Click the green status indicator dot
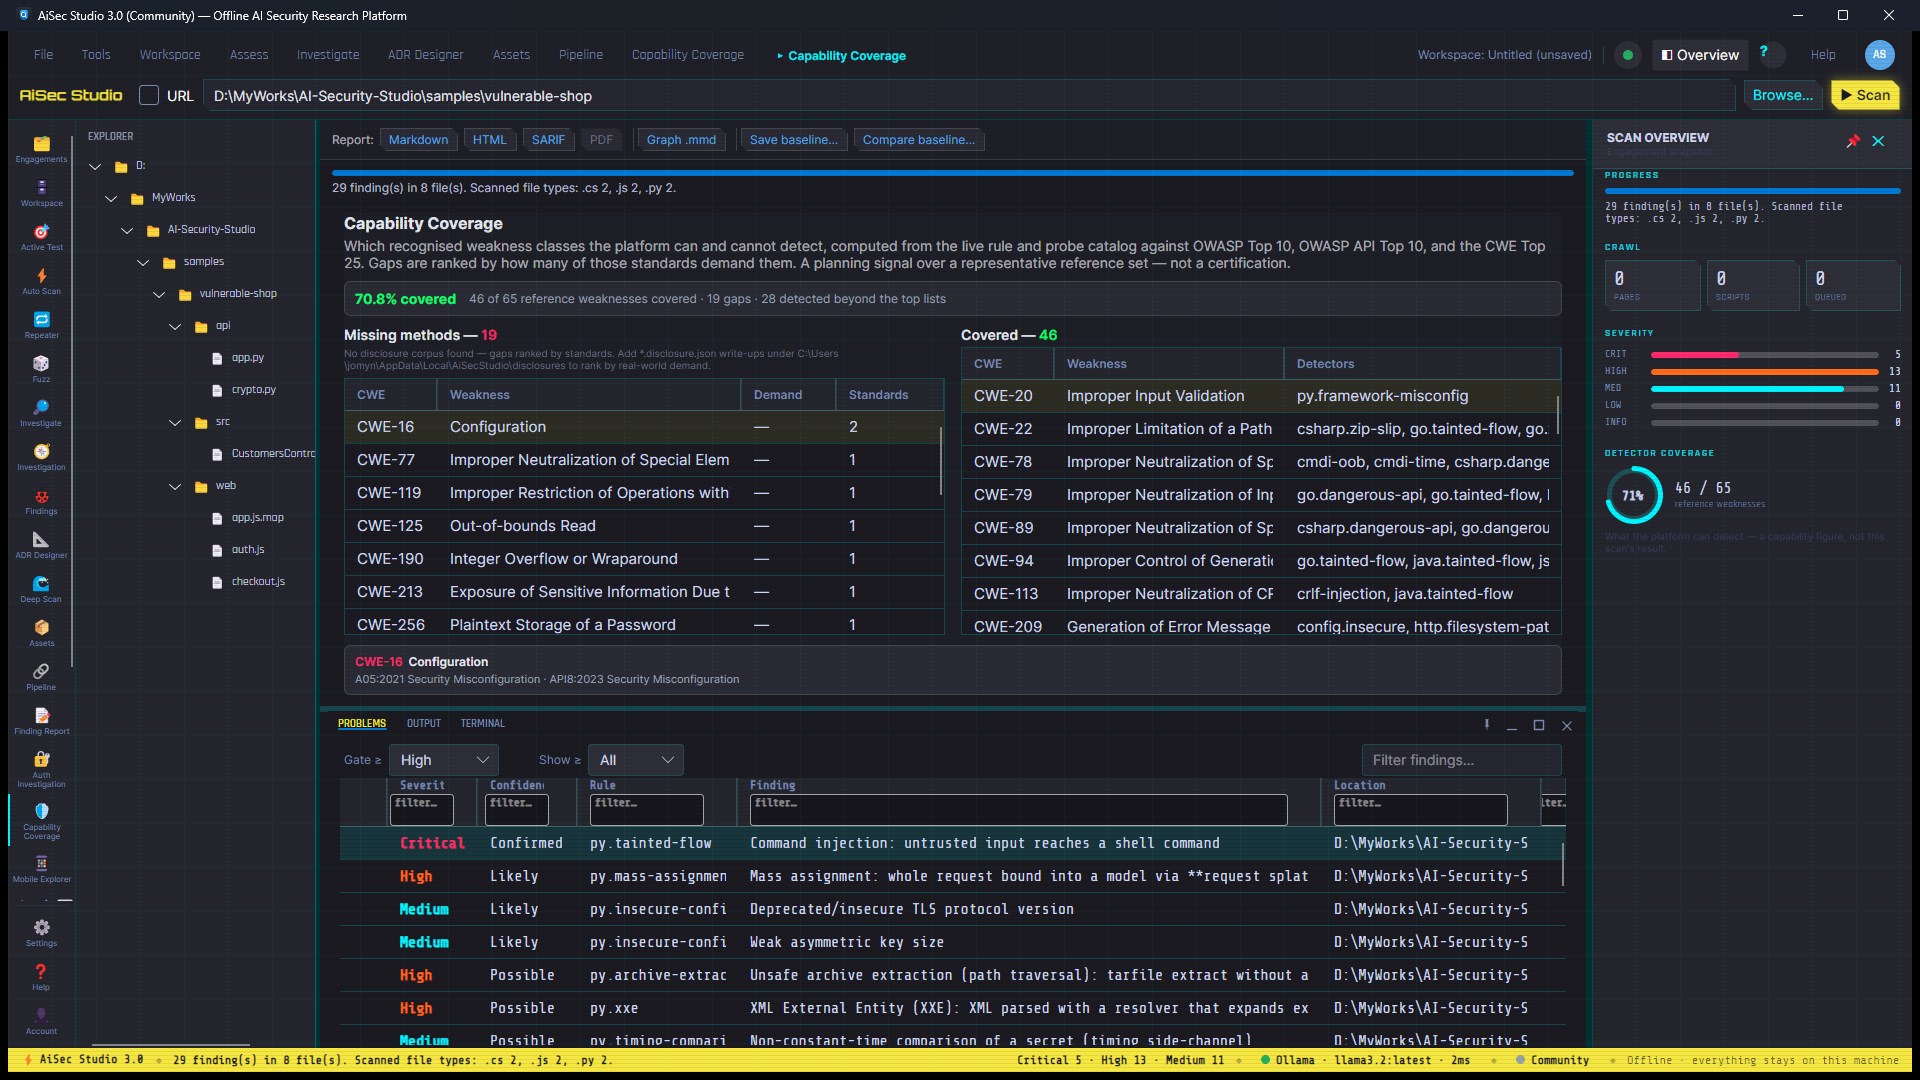The image size is (1920, 1080). [x=1628, y=55]
